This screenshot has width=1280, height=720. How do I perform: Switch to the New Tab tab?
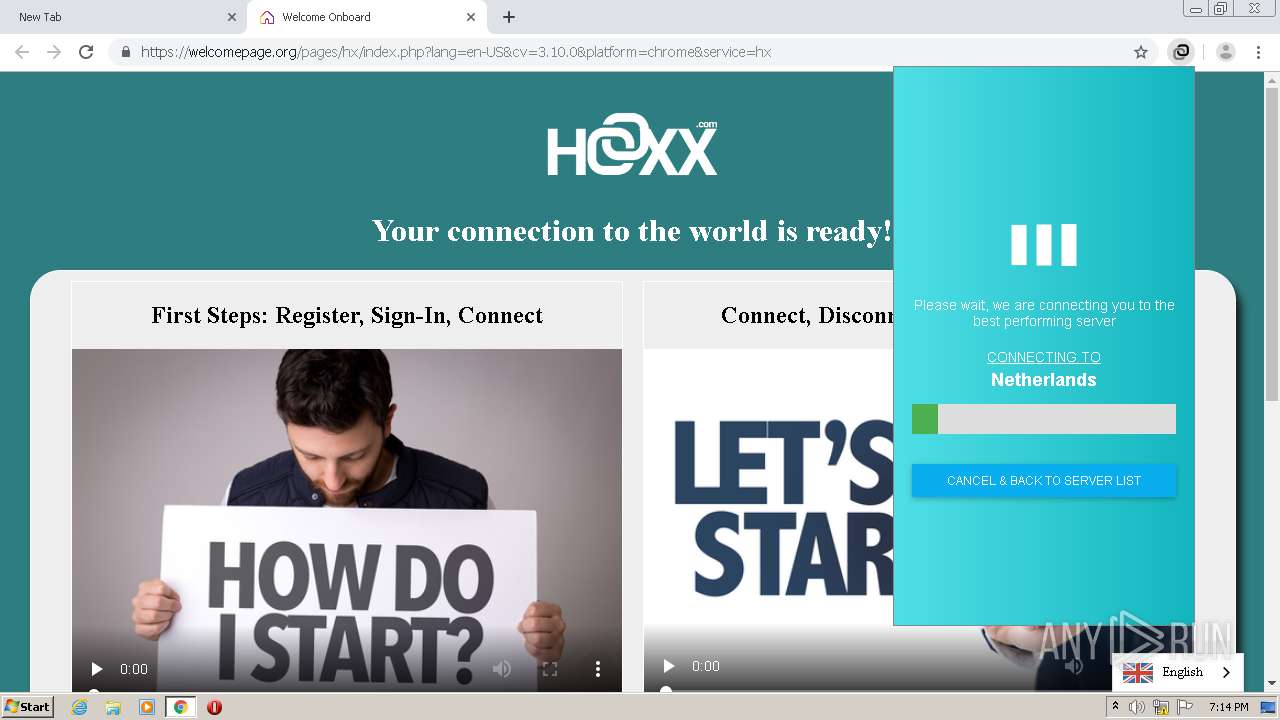(x=120, y=17)
